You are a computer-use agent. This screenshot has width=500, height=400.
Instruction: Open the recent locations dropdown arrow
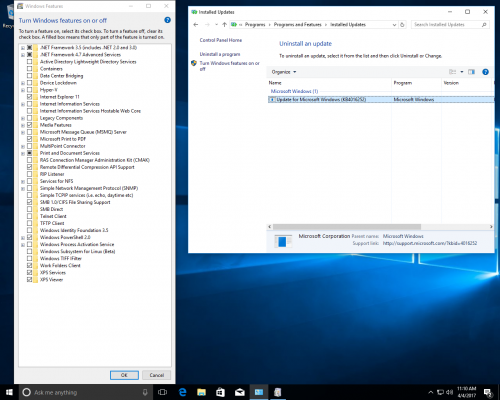pos(216,25)
